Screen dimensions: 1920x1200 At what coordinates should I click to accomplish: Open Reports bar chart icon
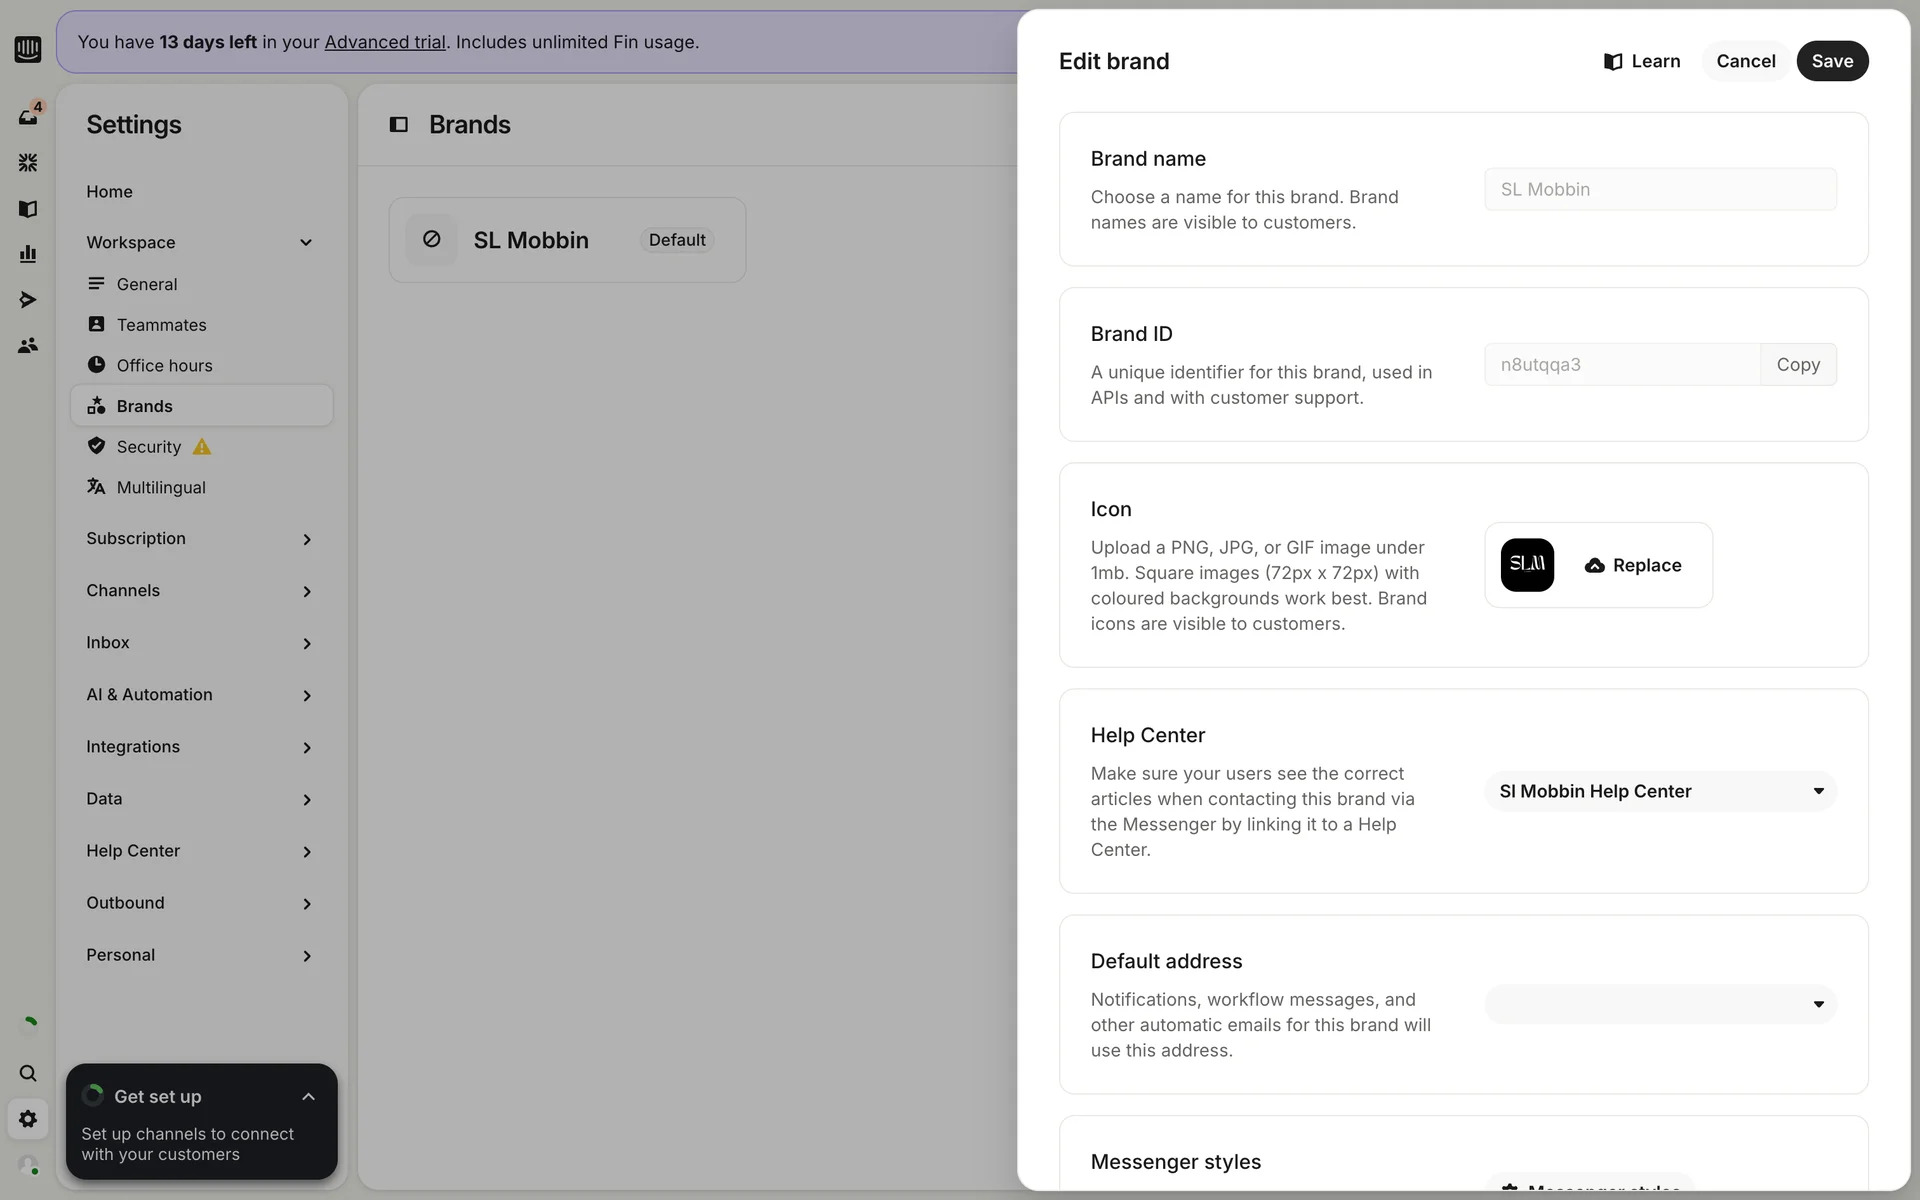28,254
